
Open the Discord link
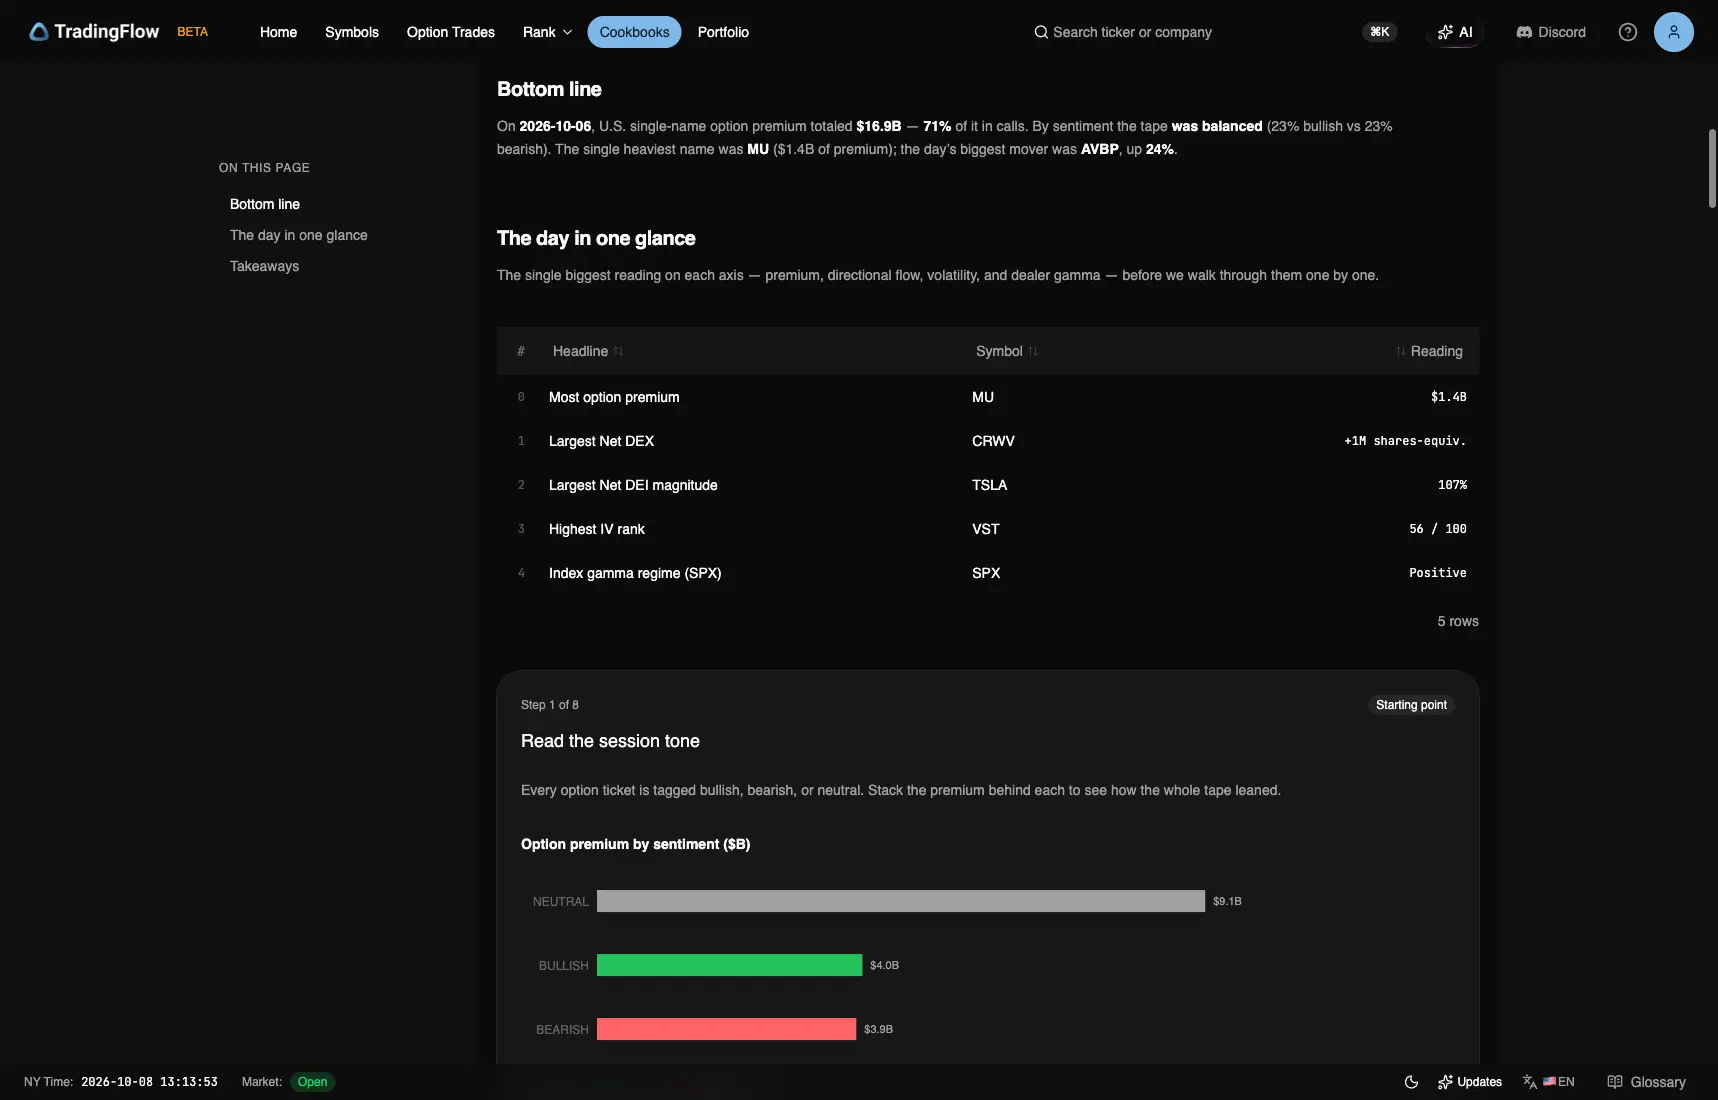pos(1551,32)
